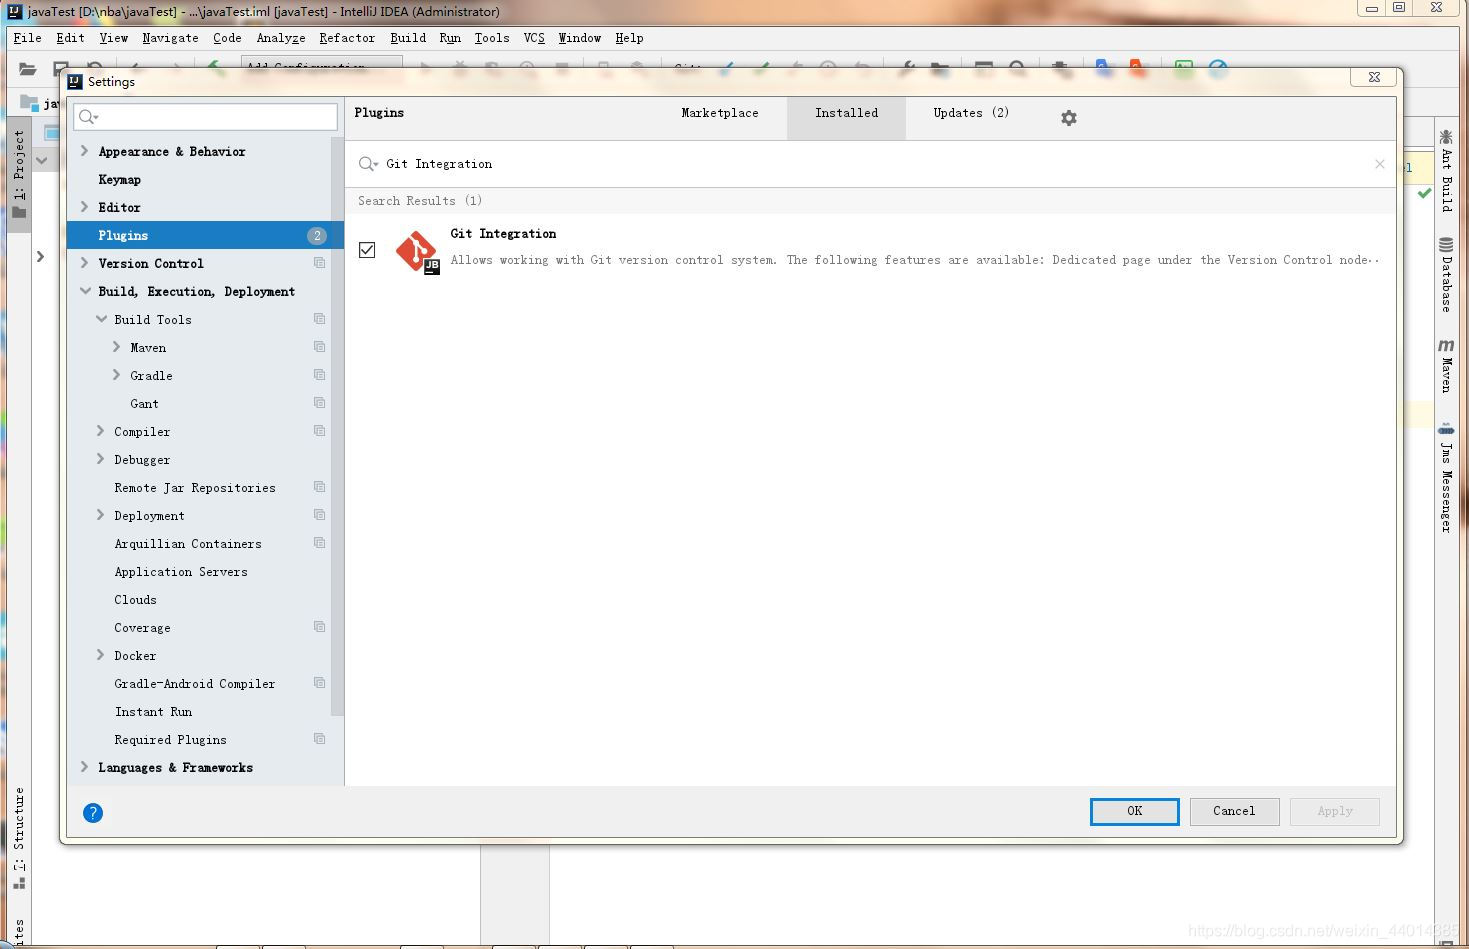Click the Apply button

click(1335, 811)
